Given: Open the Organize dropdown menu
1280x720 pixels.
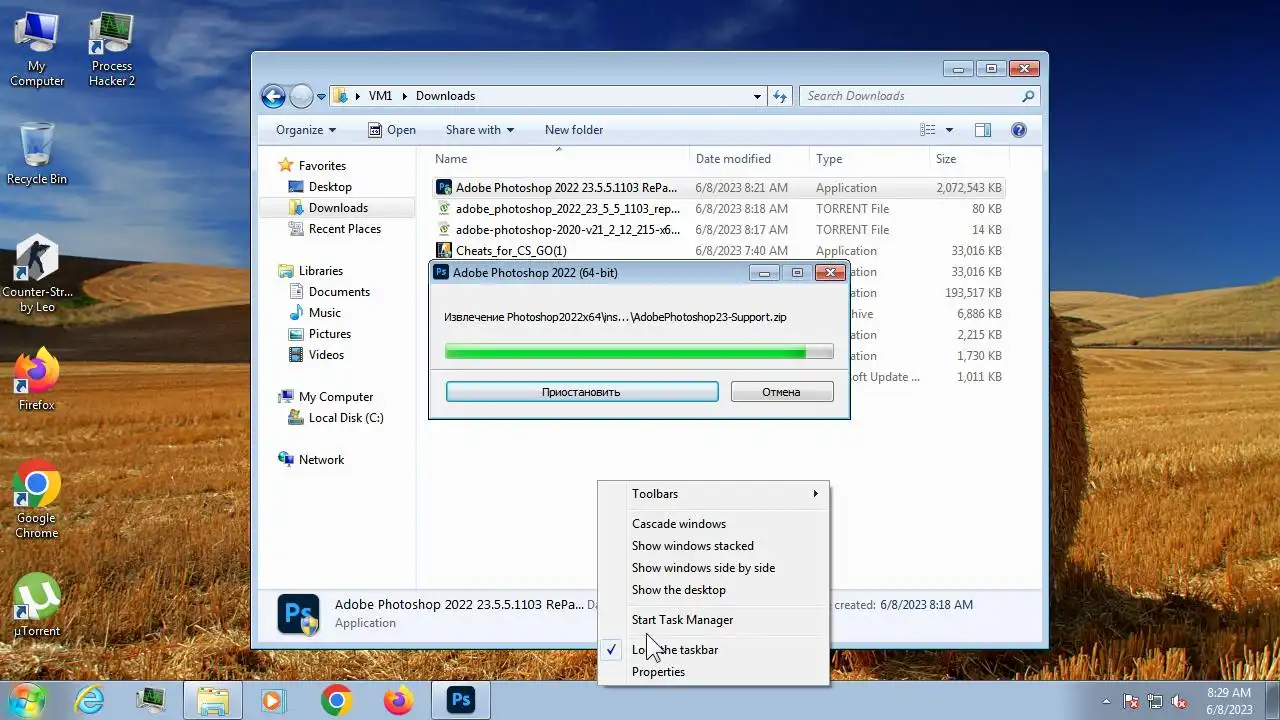Looking at the screenshot, I should tap(306, 130).
